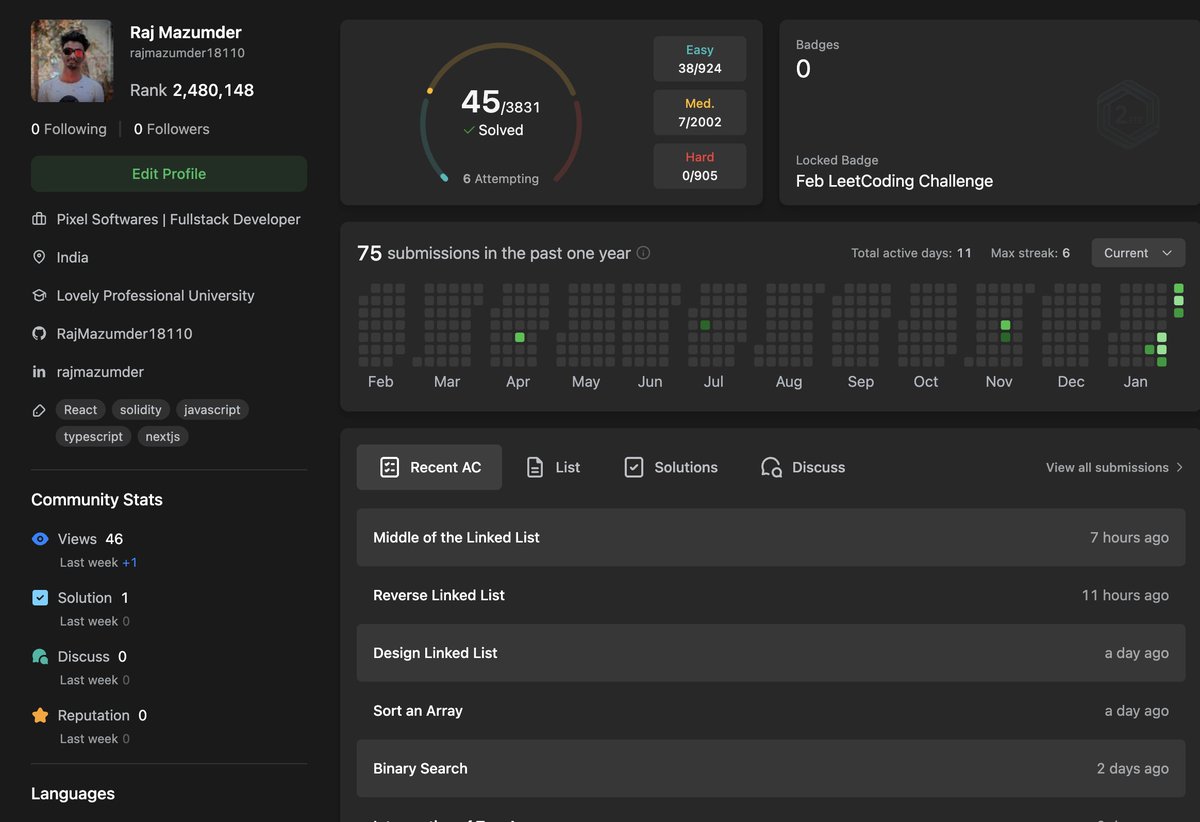
Task: Open View all submissions link
Action: pos(1115,467)
